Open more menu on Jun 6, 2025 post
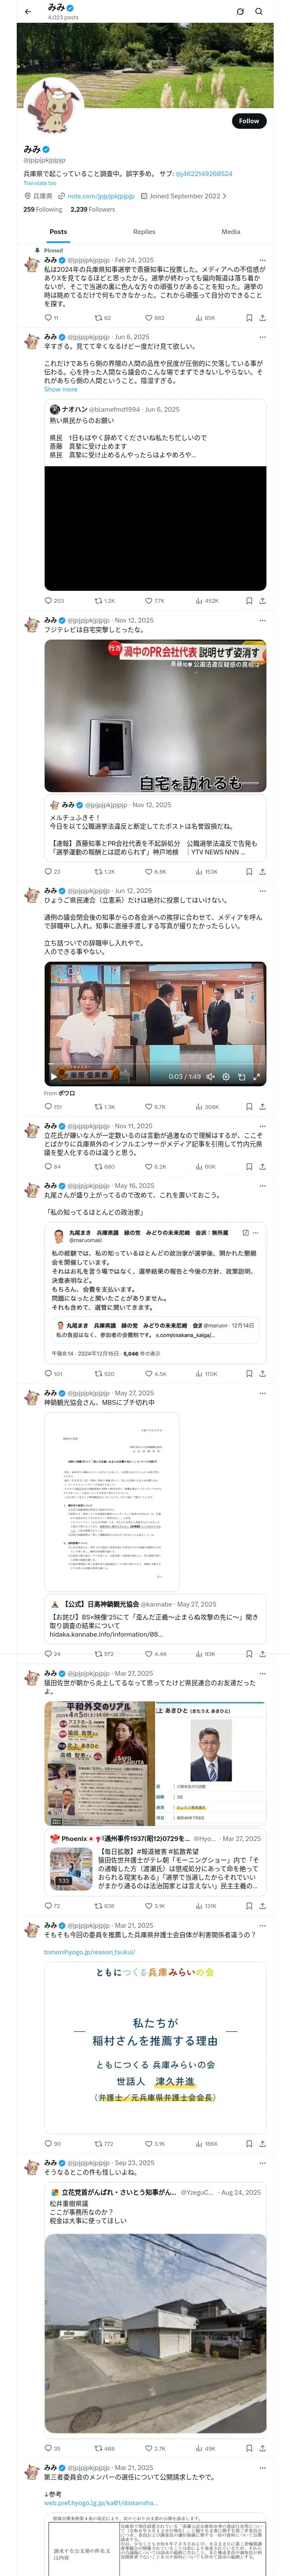290x2576 pixels. [x=263, y=337]
